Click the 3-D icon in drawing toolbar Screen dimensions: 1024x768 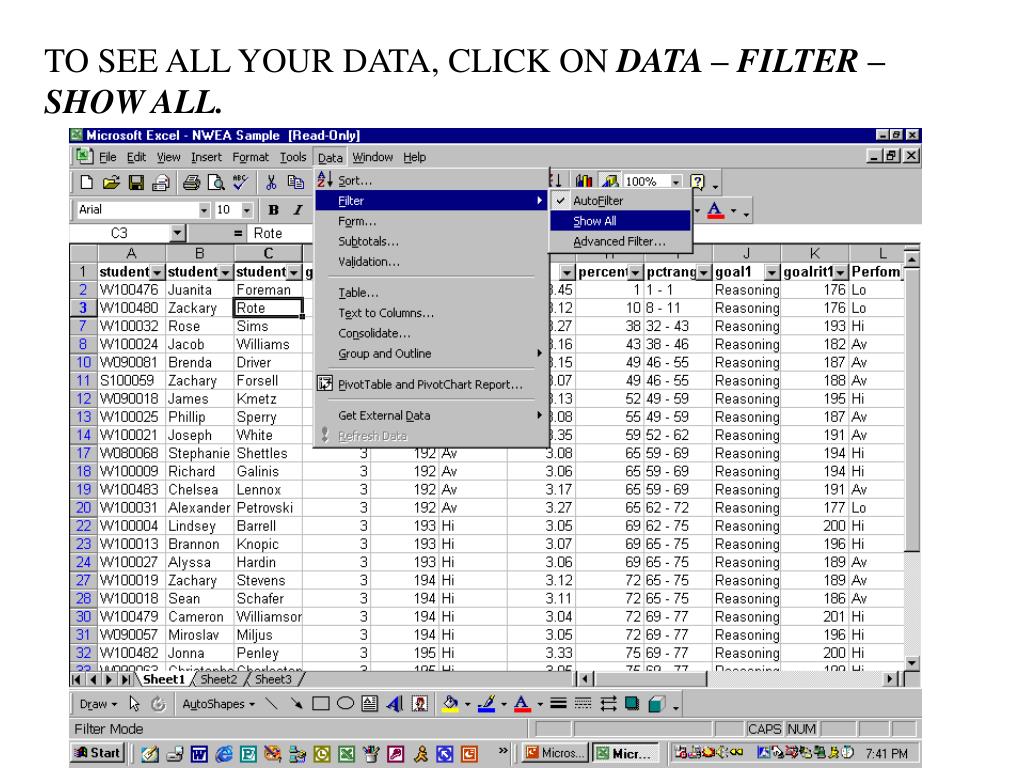point(657,703)
